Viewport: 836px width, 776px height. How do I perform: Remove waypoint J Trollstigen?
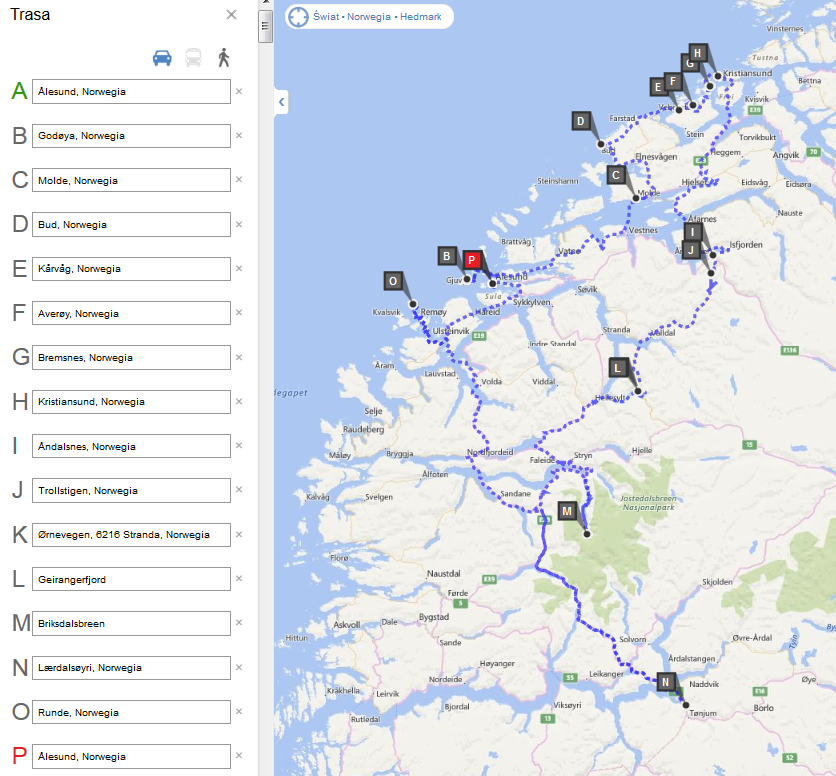click(x=239, y=490)
